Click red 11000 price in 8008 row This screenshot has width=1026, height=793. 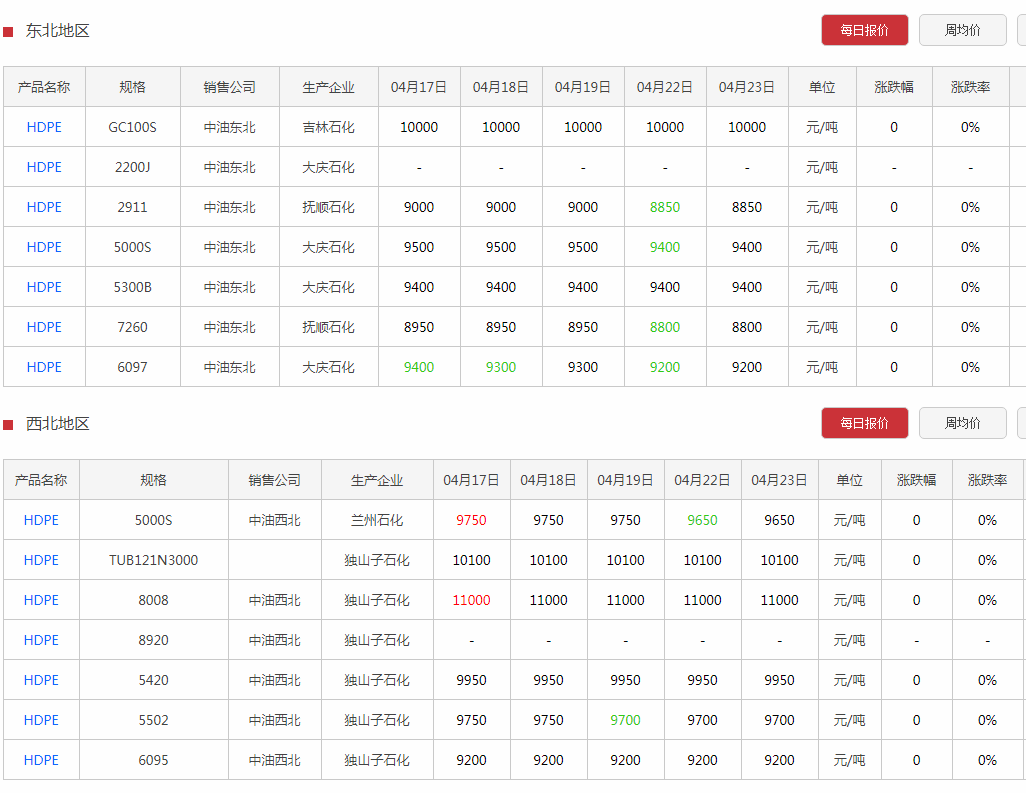tap(471, 600)
